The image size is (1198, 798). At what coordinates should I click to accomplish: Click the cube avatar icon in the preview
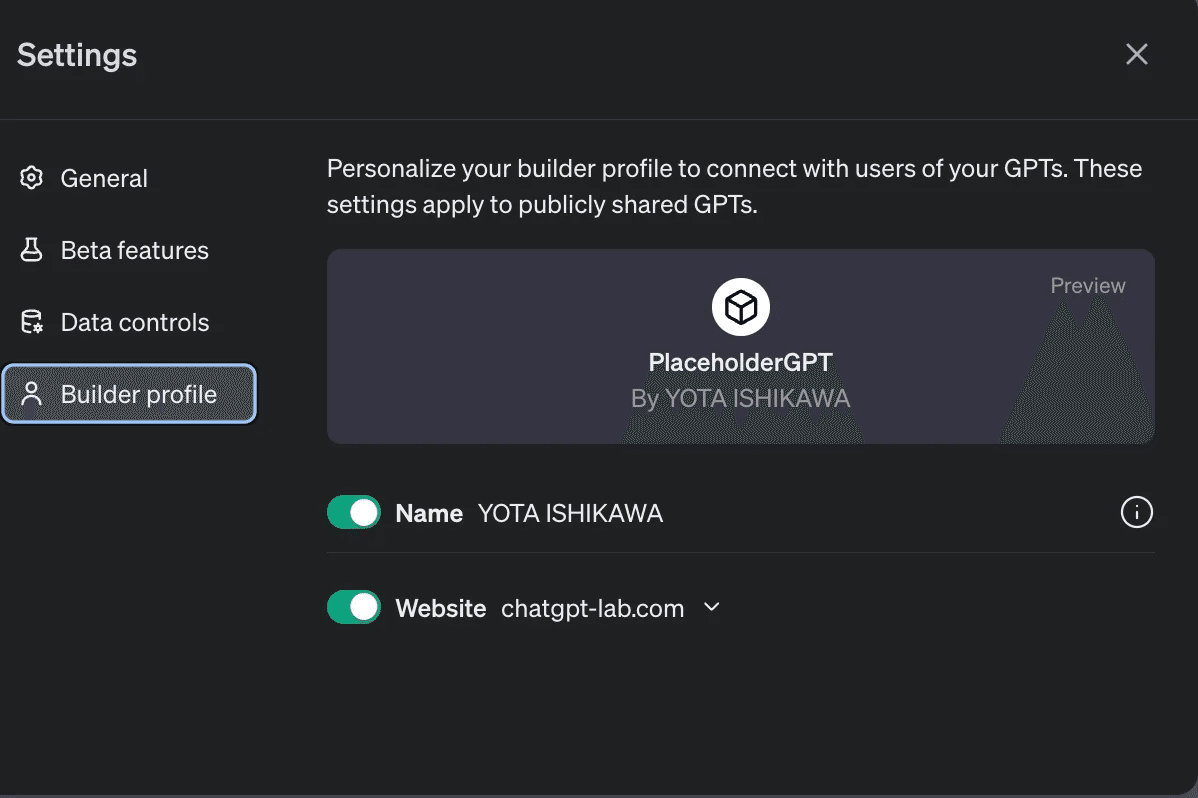(740, 307)
